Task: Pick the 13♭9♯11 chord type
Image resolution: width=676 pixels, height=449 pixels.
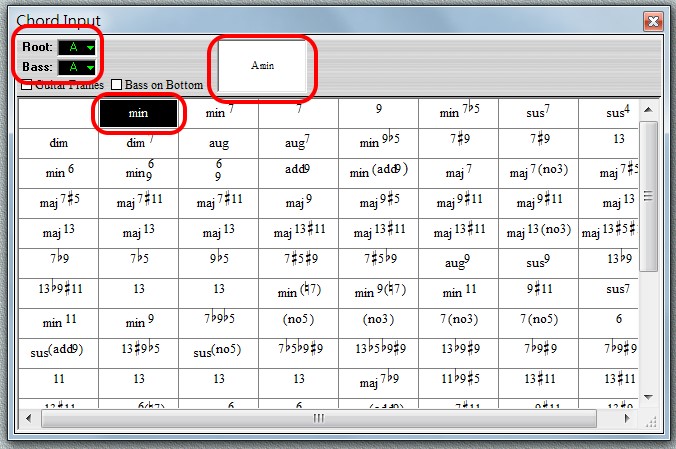Action: (59, 293)
